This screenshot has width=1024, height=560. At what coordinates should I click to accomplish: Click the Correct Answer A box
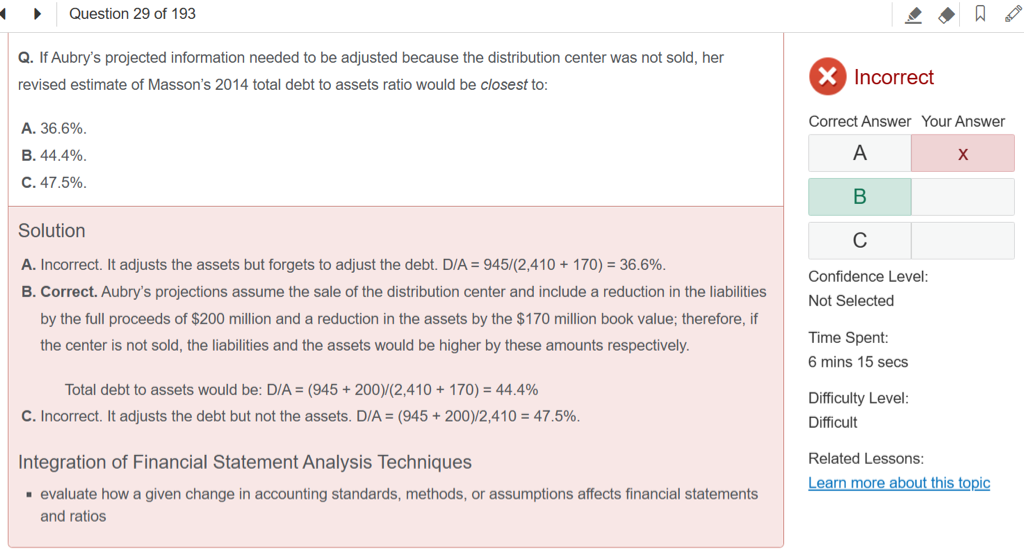click(x=859, y=154)
